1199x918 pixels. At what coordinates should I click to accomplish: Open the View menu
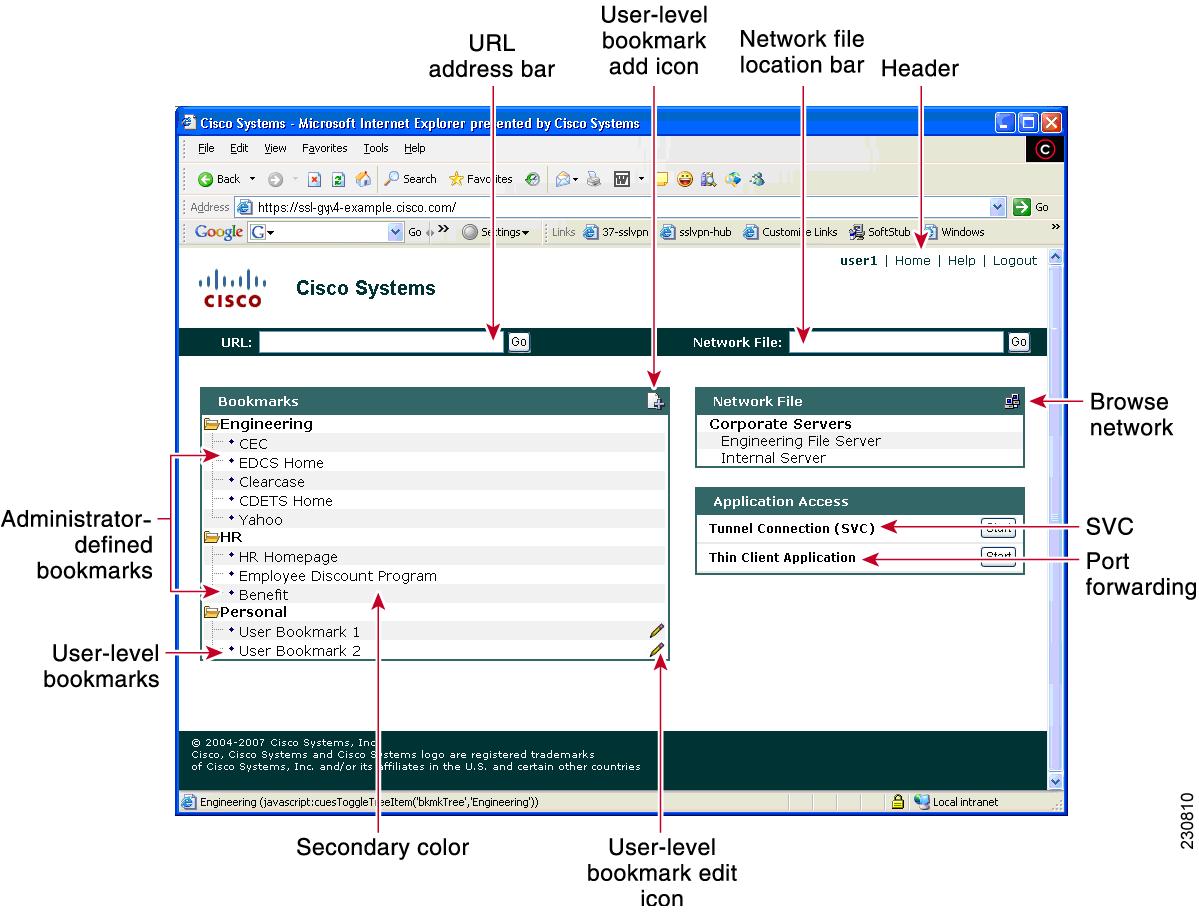(275, 148)
